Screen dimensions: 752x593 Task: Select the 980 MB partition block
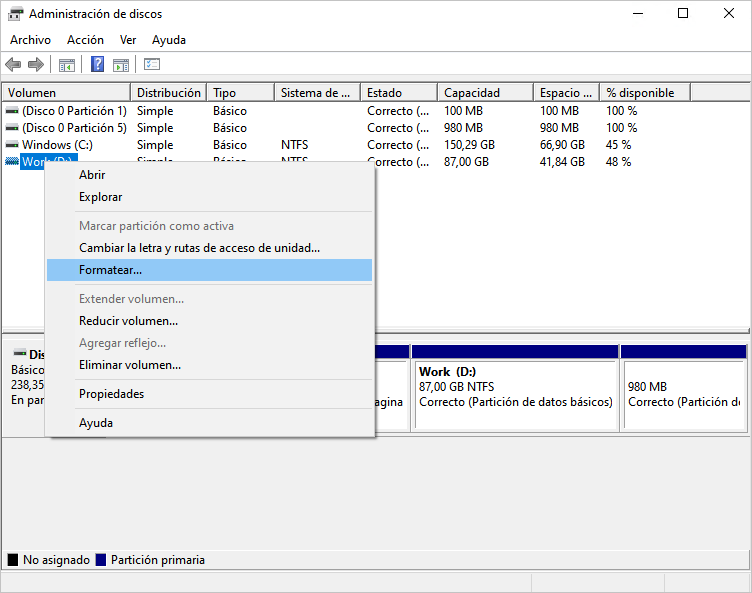[x=683, y=395]
